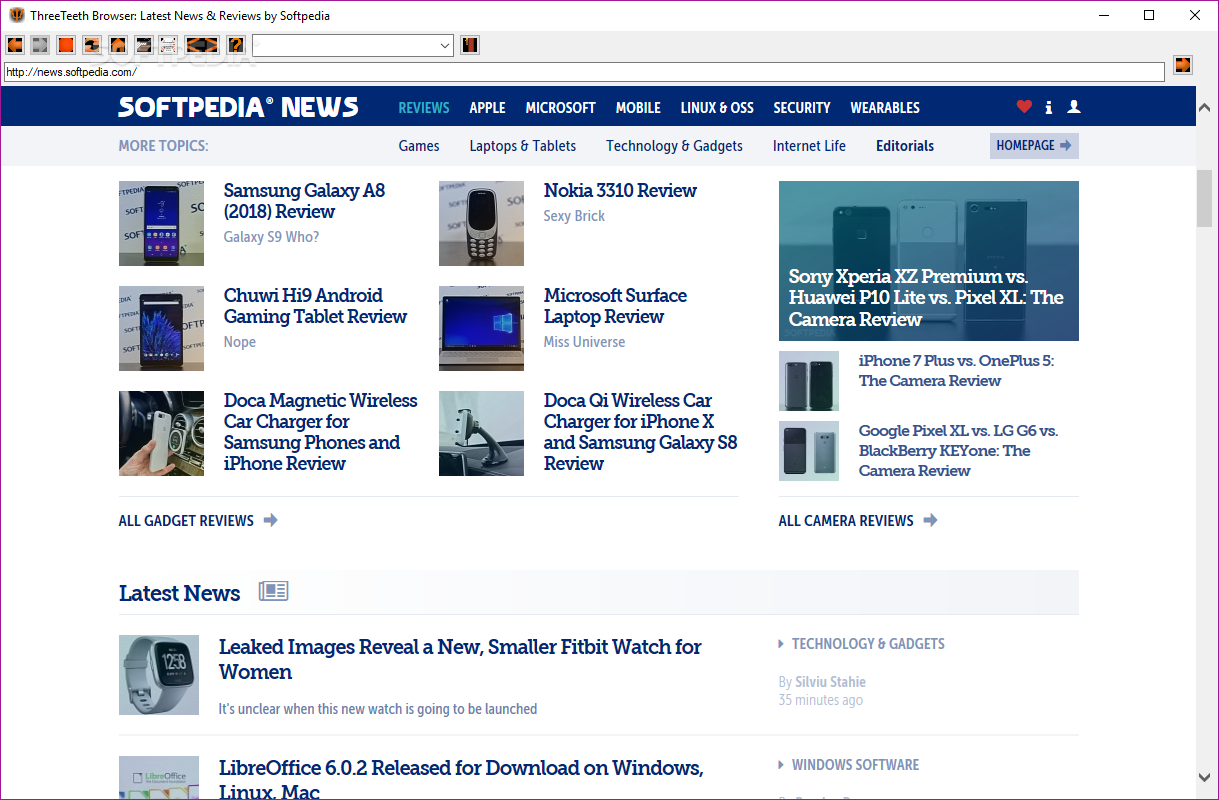Click ALL GADGET REVIEWS link
This screenshot has height=800, width=1219.
[x=186, y=521]
